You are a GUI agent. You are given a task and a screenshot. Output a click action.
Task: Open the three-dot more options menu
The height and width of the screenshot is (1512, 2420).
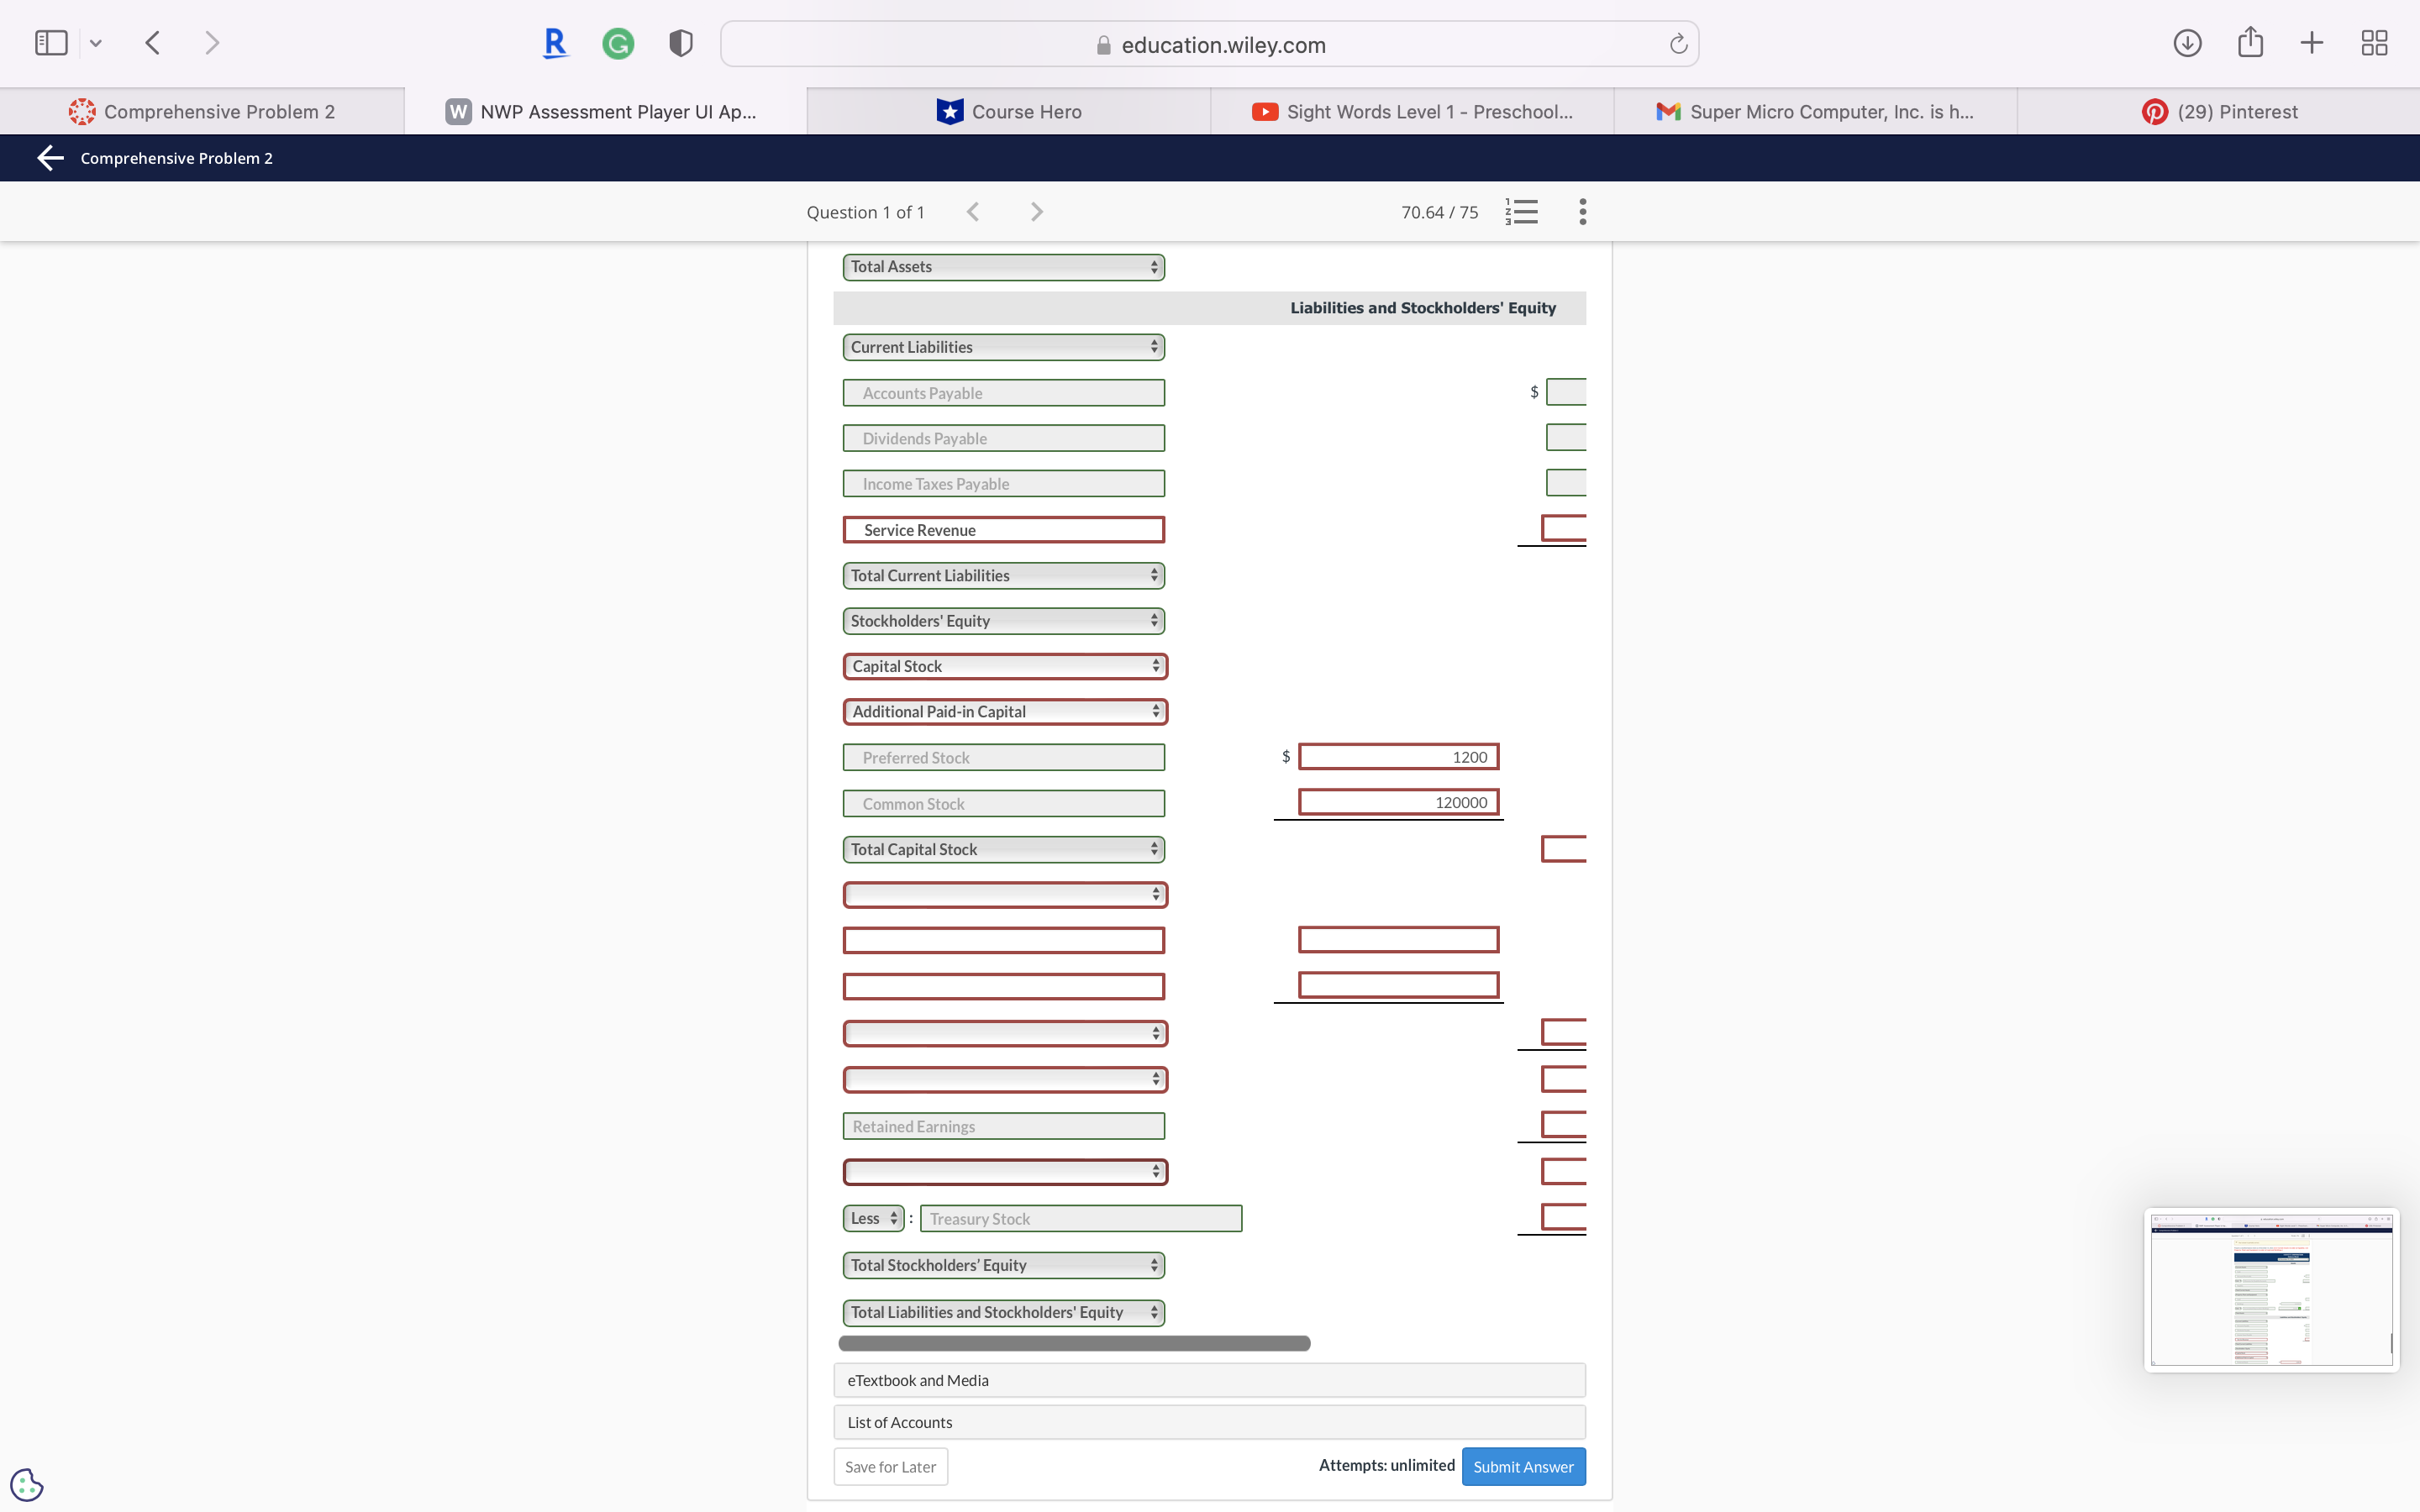1582,212
